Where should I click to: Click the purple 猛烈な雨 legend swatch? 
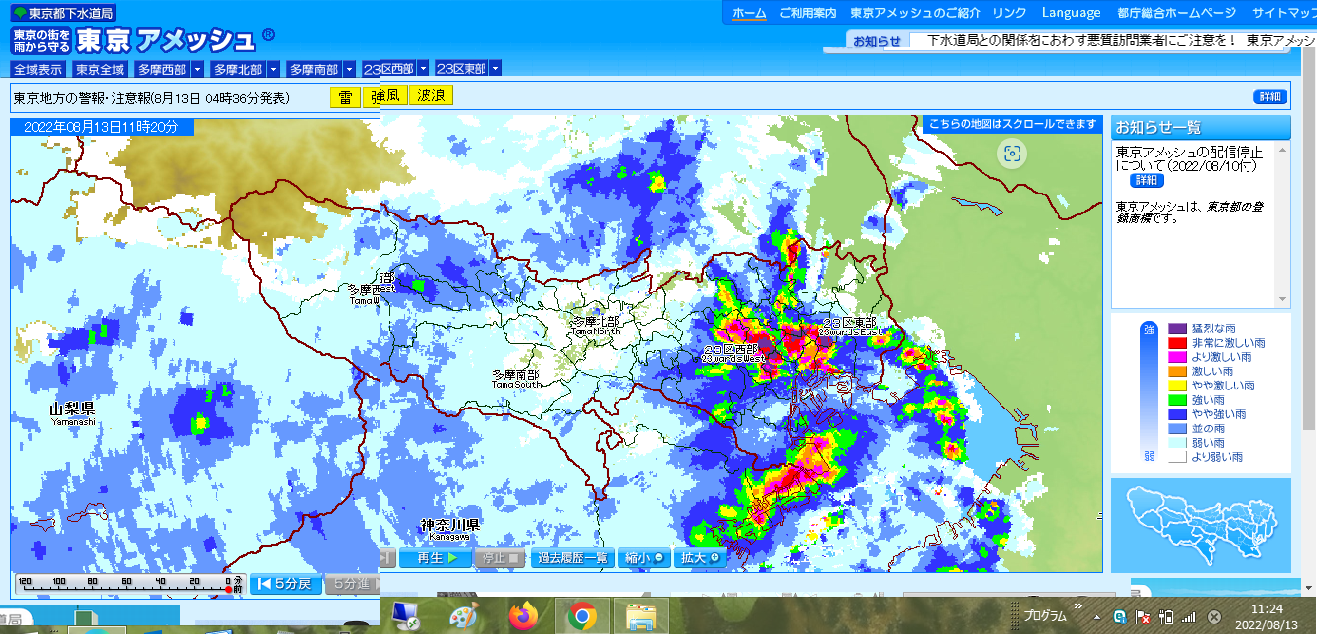(1176, 329)
